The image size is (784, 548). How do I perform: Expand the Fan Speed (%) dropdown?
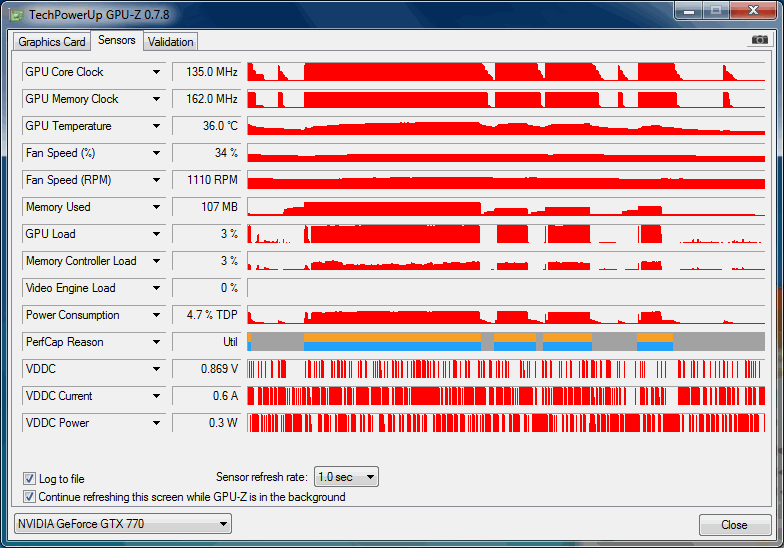pos(156,153)
